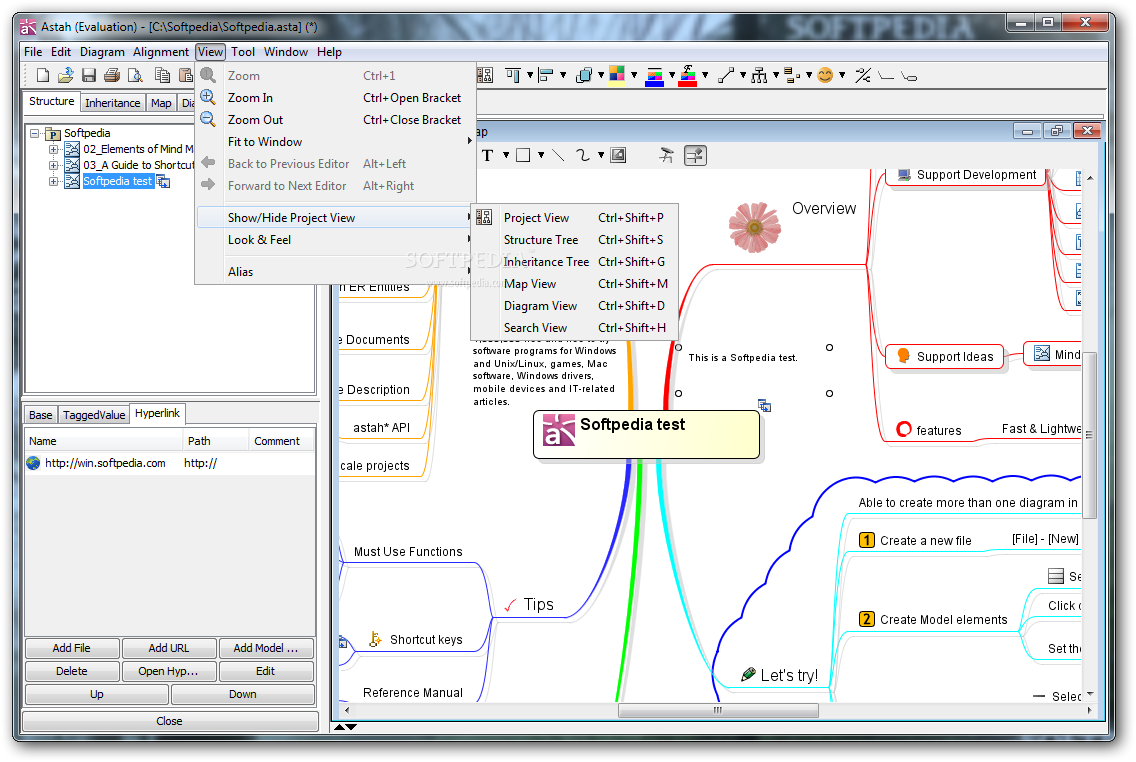Open dropdown arrow next to Align Top
This screenshot has height=762, width=1136.
(530, 75)
